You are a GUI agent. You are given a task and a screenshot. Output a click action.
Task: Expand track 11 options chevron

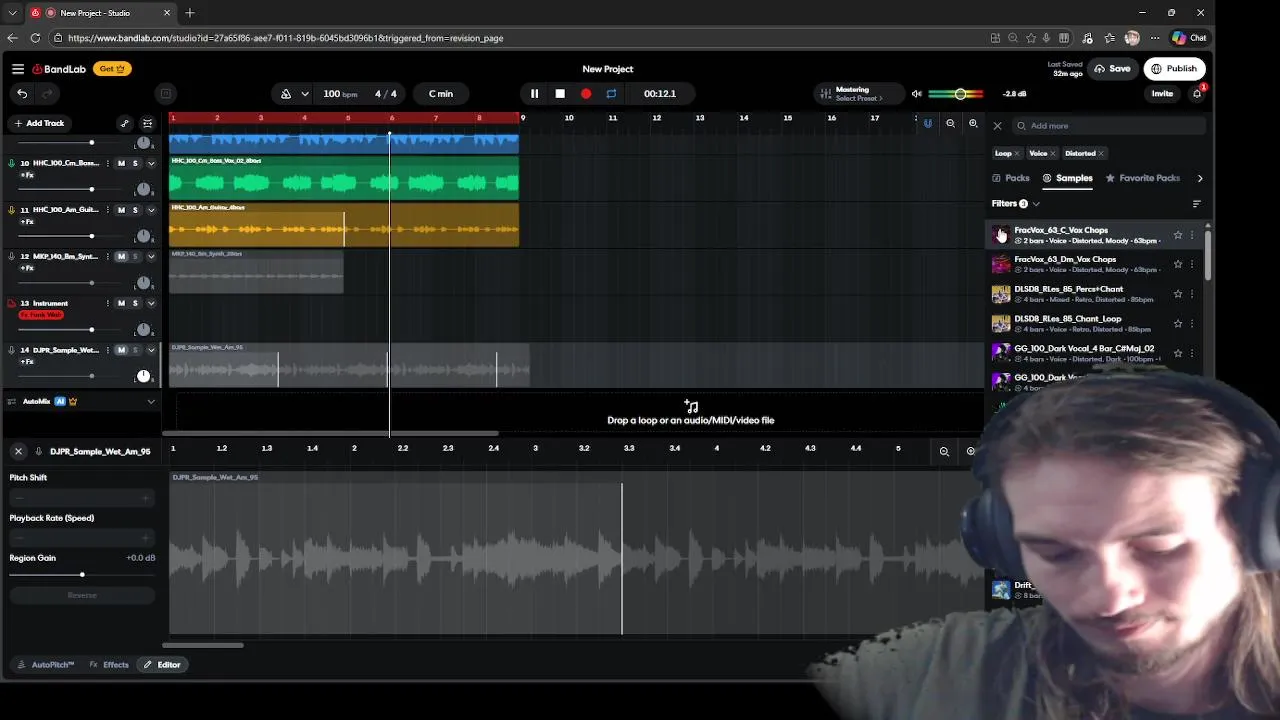[x=151, y=210]
